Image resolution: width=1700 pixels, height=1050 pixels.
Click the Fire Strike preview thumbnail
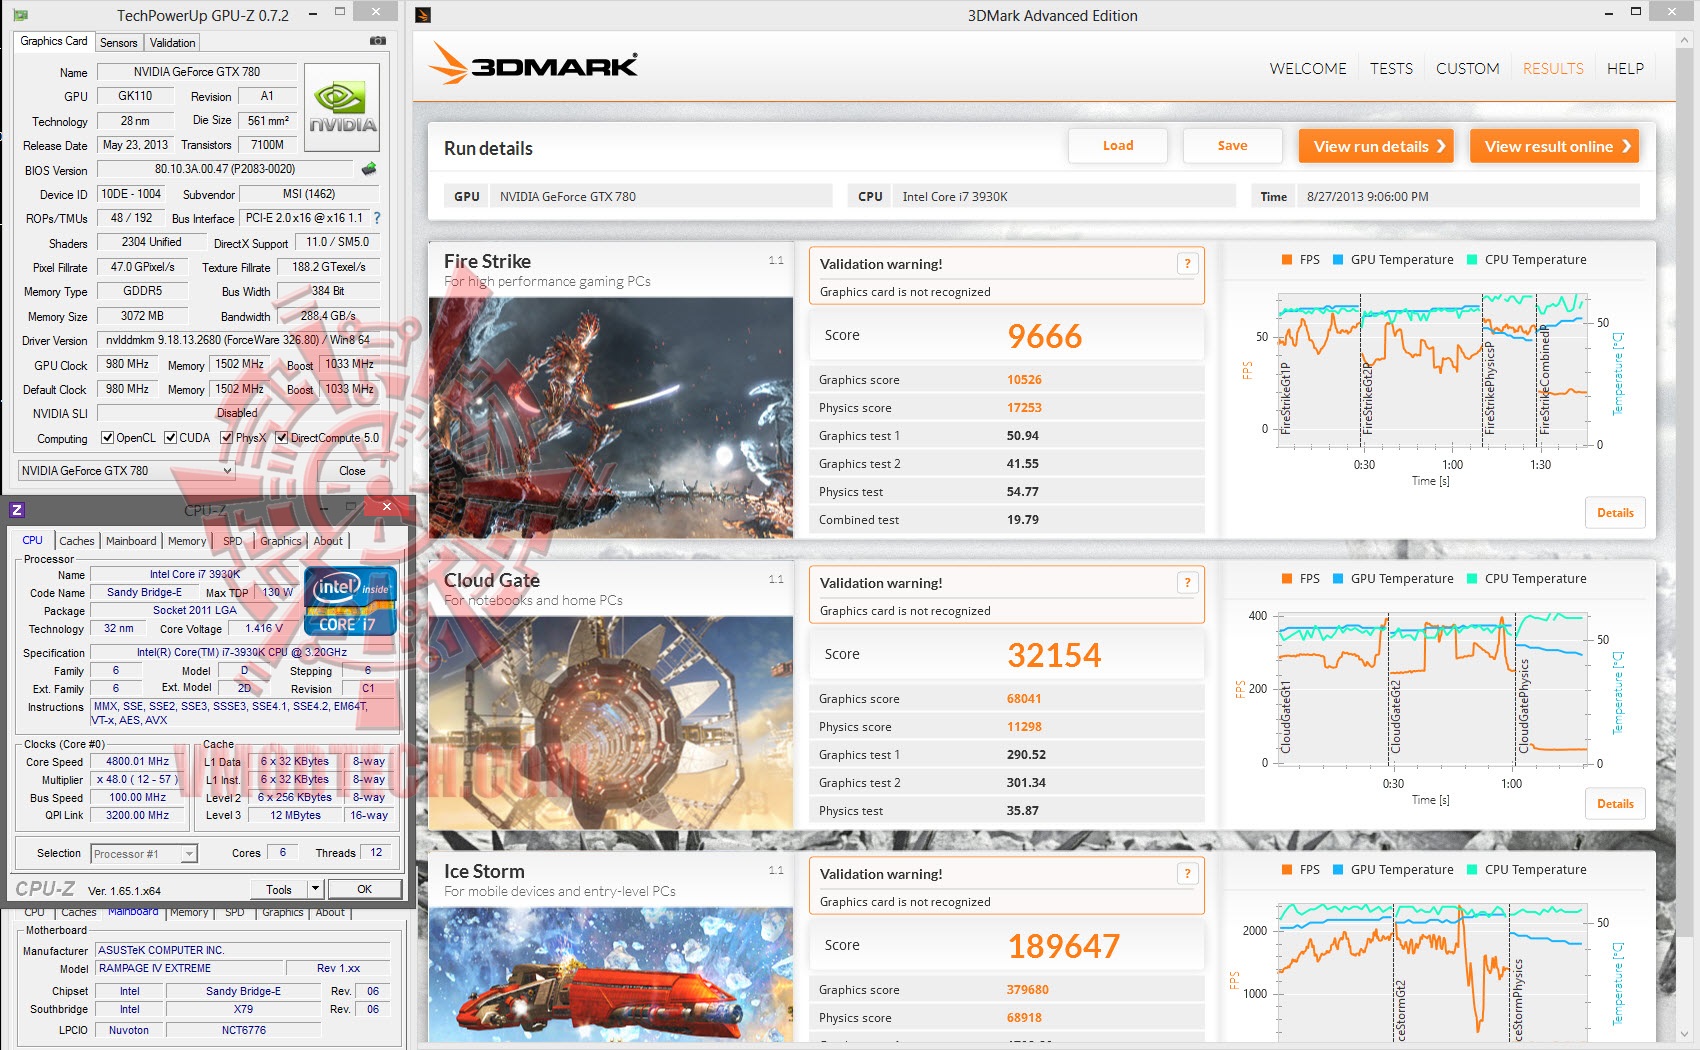click(x=611, y=418)
